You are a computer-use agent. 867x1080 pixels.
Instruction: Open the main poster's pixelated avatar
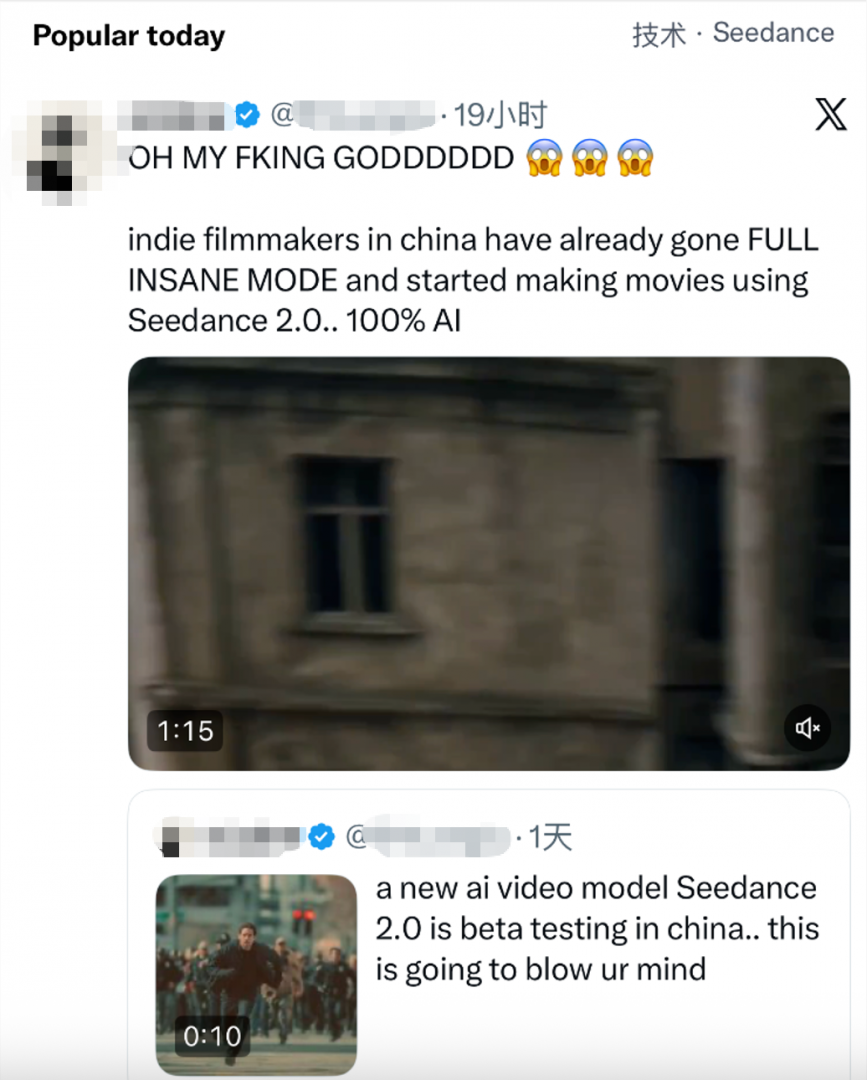point(57,151)
